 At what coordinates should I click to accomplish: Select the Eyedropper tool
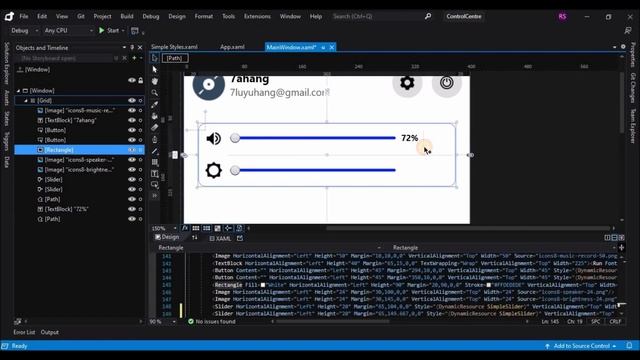[155, 104]
